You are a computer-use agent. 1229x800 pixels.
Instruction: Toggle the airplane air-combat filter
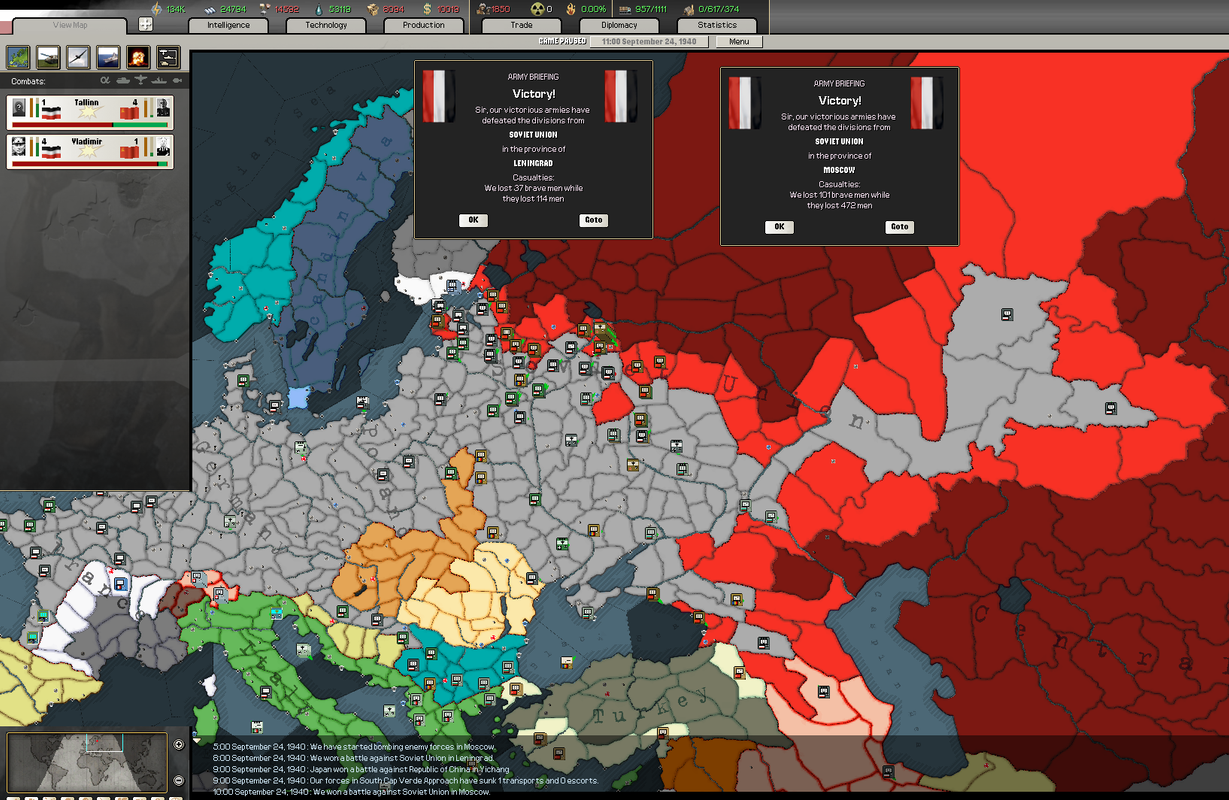click(x=139, y=81)
